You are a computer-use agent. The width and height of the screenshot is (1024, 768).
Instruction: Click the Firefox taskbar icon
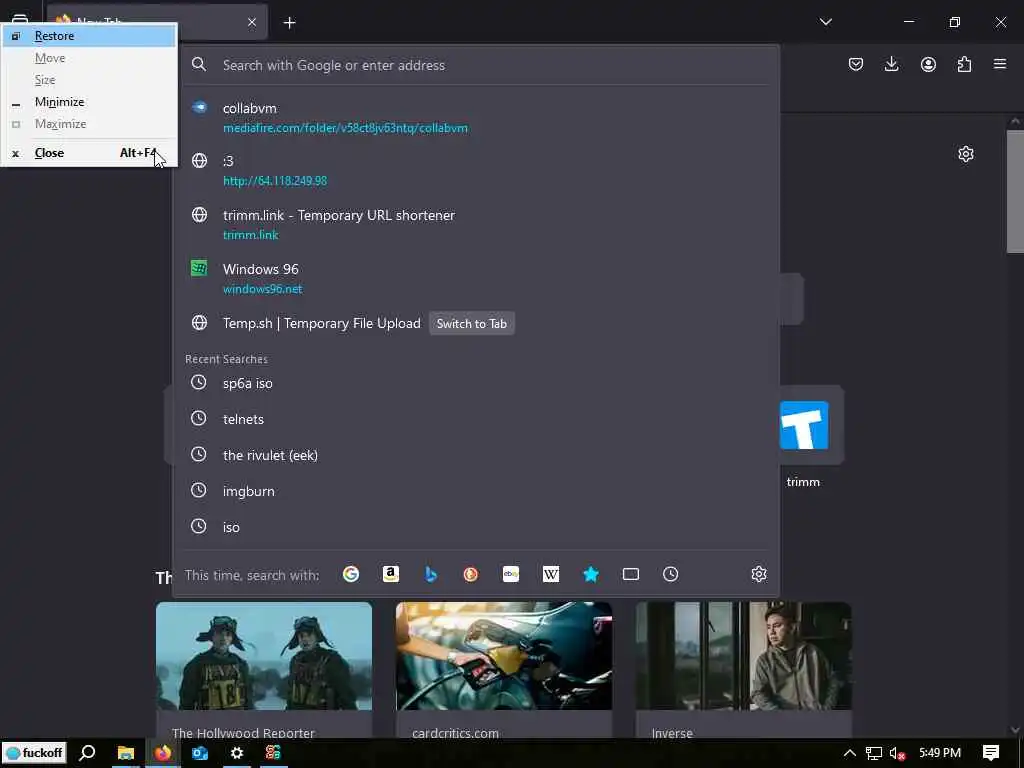pyautogui.click(x=163, y=753)
